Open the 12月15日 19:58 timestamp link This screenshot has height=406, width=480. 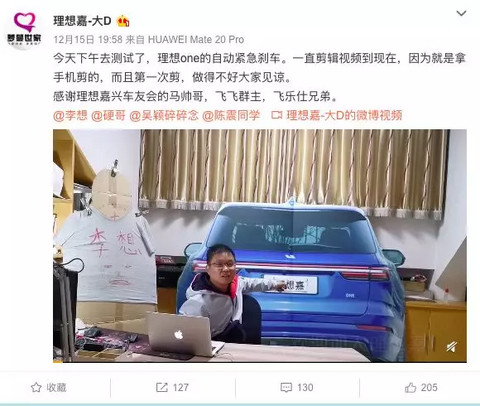coord(88,40)
